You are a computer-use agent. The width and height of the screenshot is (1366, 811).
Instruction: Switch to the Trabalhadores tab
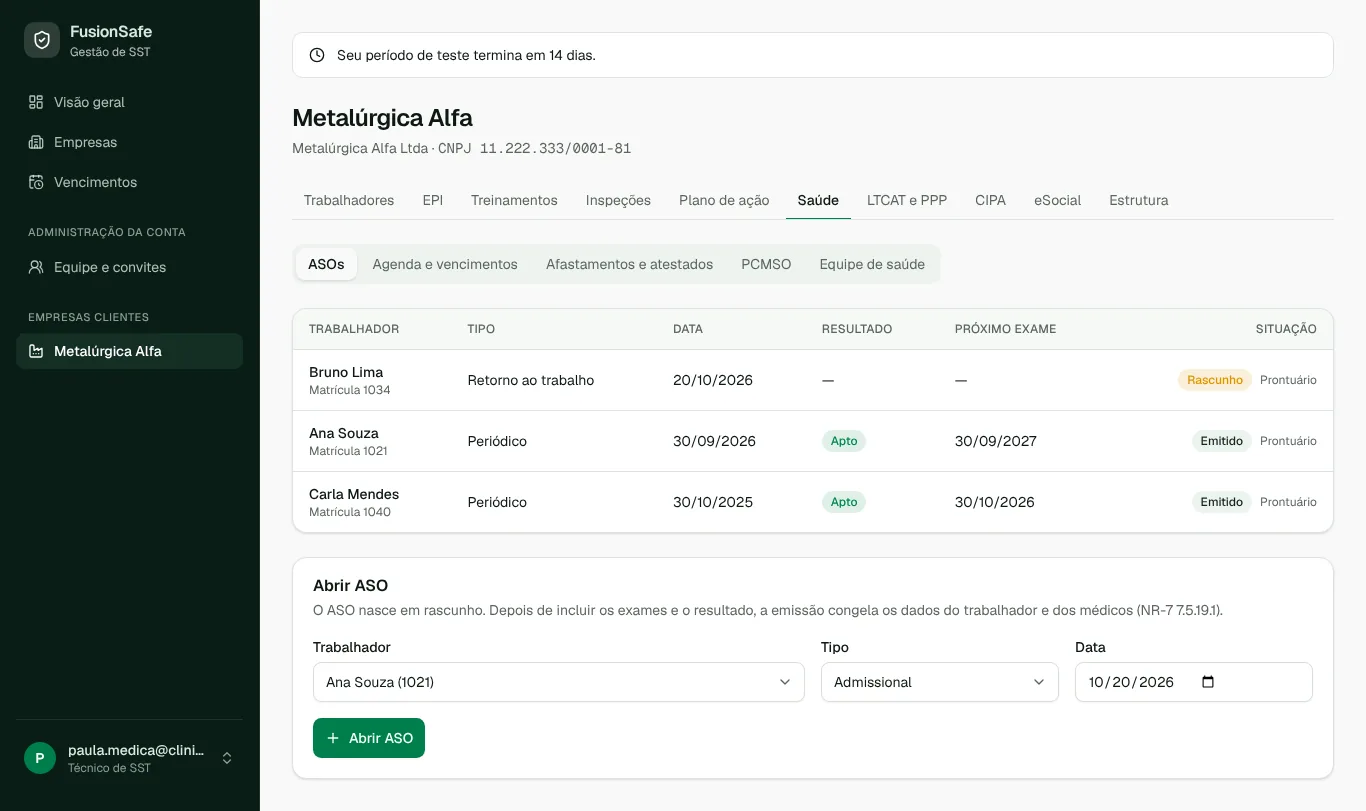click(x=349, y=200)
